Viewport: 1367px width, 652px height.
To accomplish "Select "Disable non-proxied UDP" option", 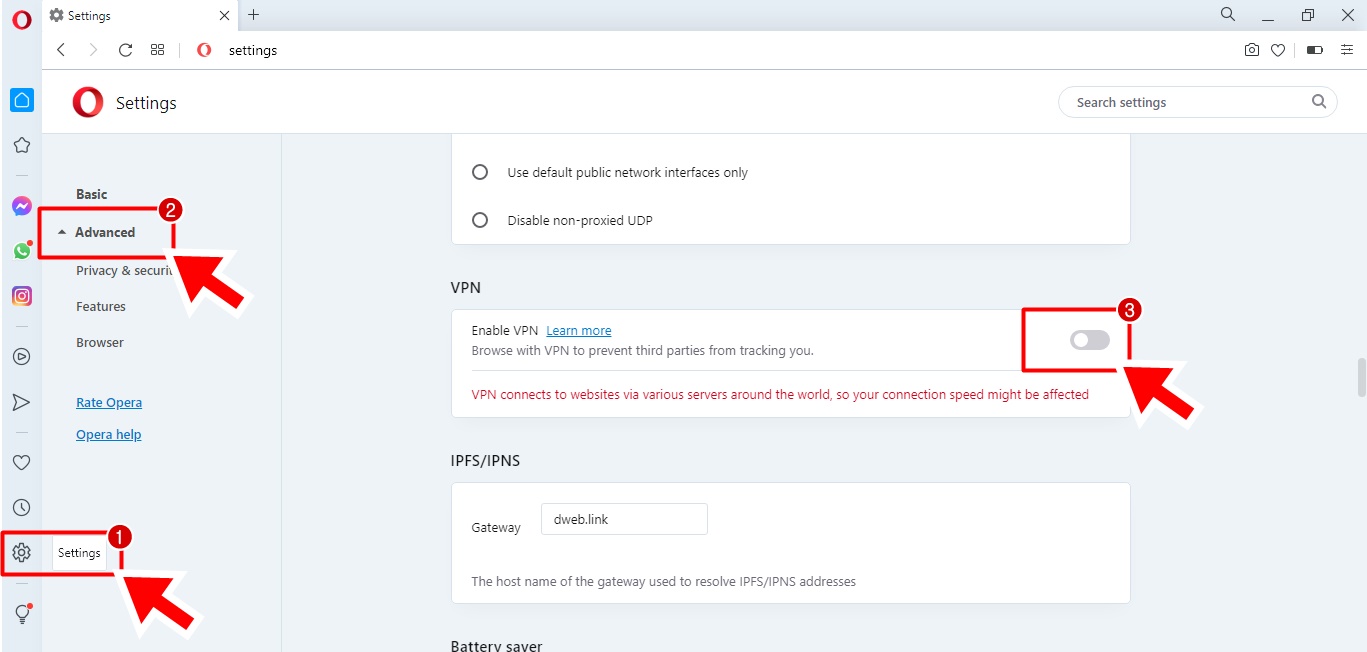I will [480, 220].
